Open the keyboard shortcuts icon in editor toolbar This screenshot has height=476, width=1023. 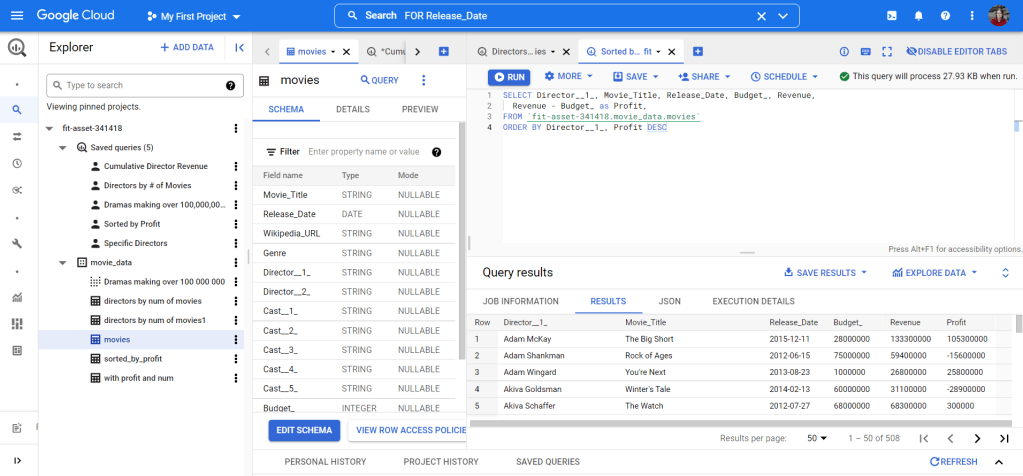[x=865, y=52]
